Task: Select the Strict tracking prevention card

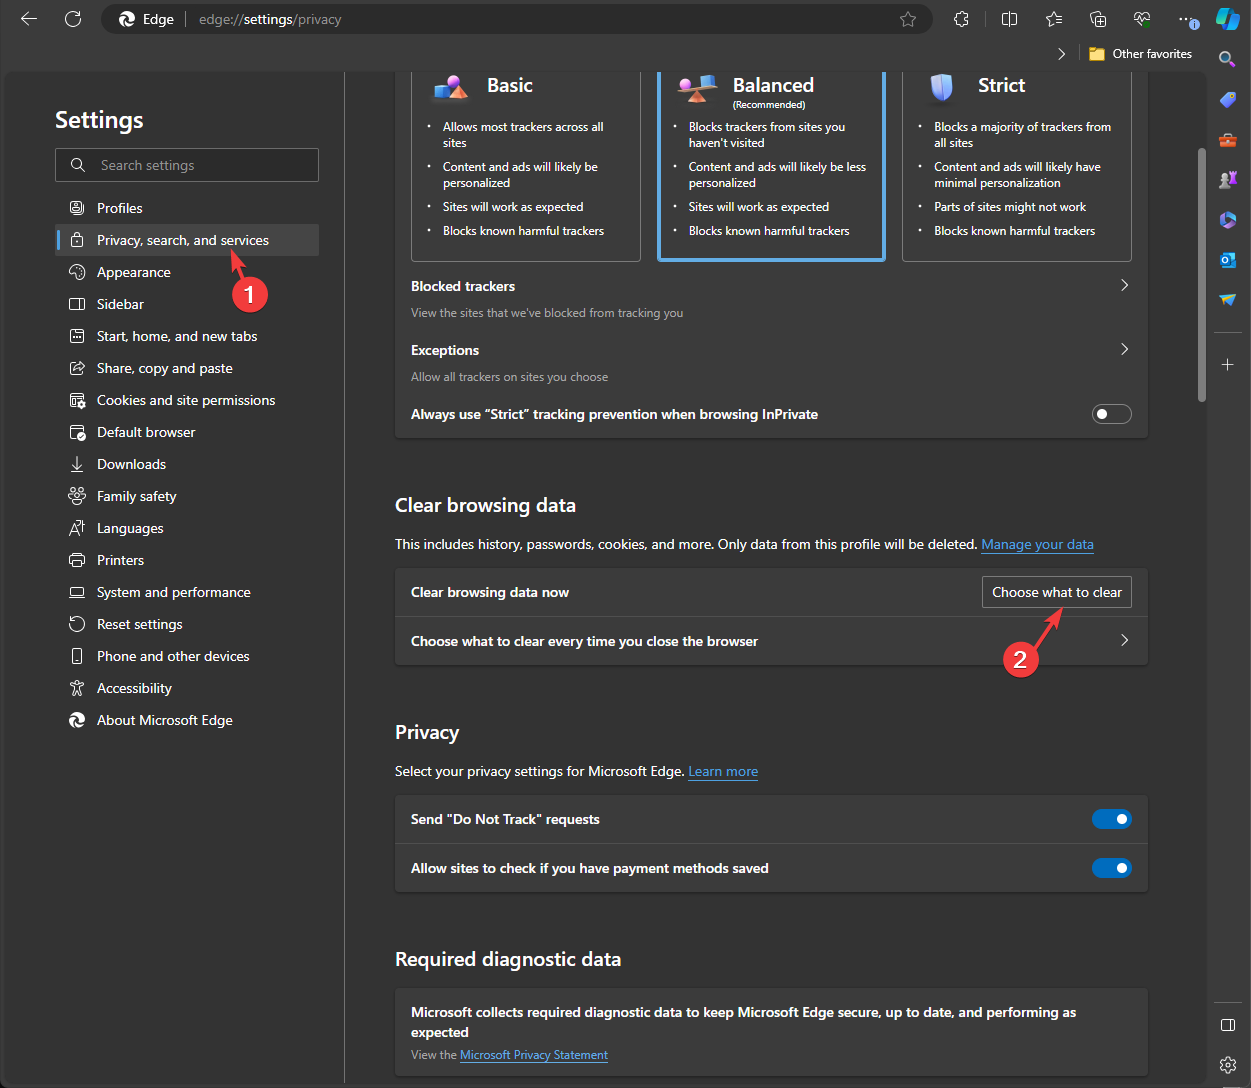Action: [1016, 165]
